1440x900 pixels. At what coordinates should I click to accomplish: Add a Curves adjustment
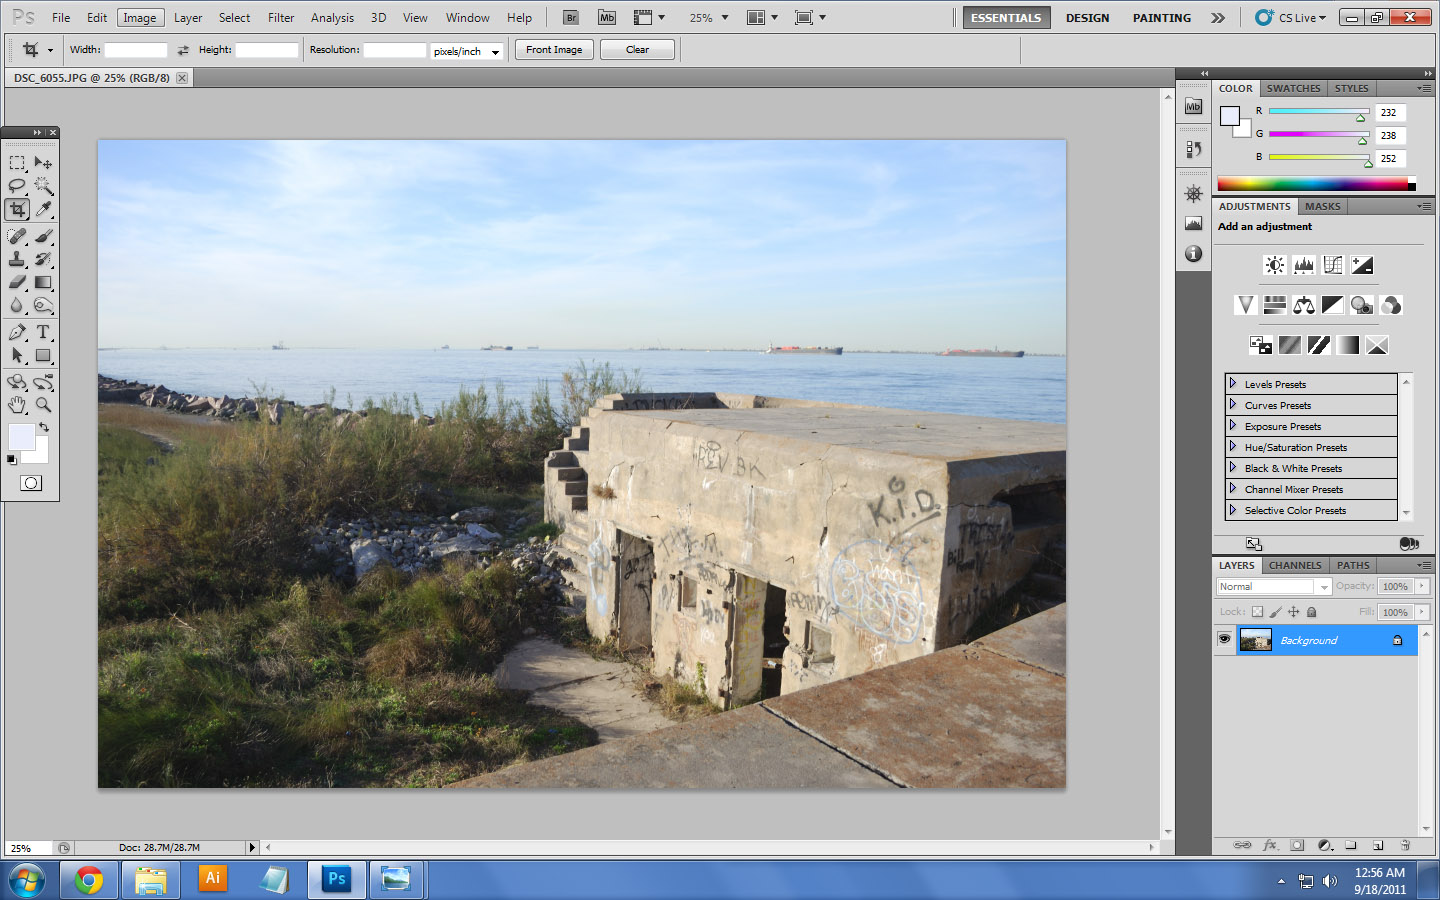(1332, 265)
